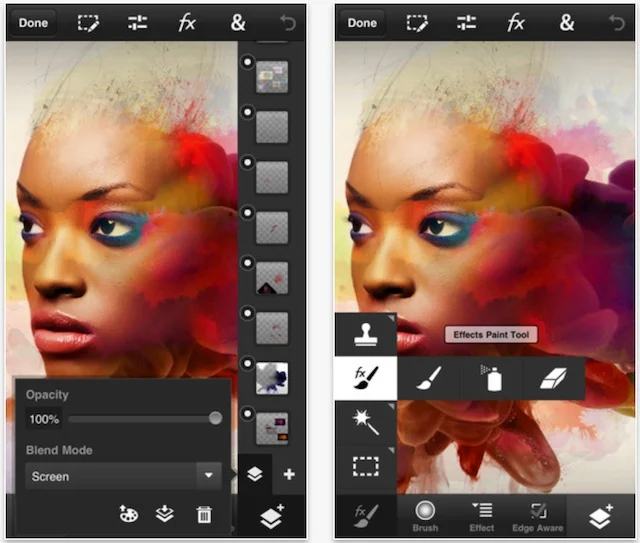Click the Opacity slider handle
The width and height of the screenshot is (640, 543).
tap(215, 418)
